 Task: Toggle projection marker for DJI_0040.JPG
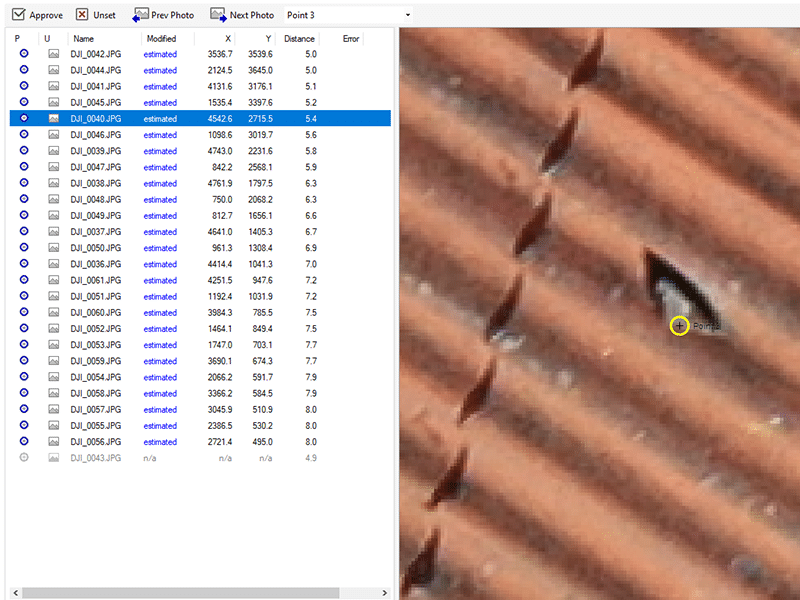[24, 118]
